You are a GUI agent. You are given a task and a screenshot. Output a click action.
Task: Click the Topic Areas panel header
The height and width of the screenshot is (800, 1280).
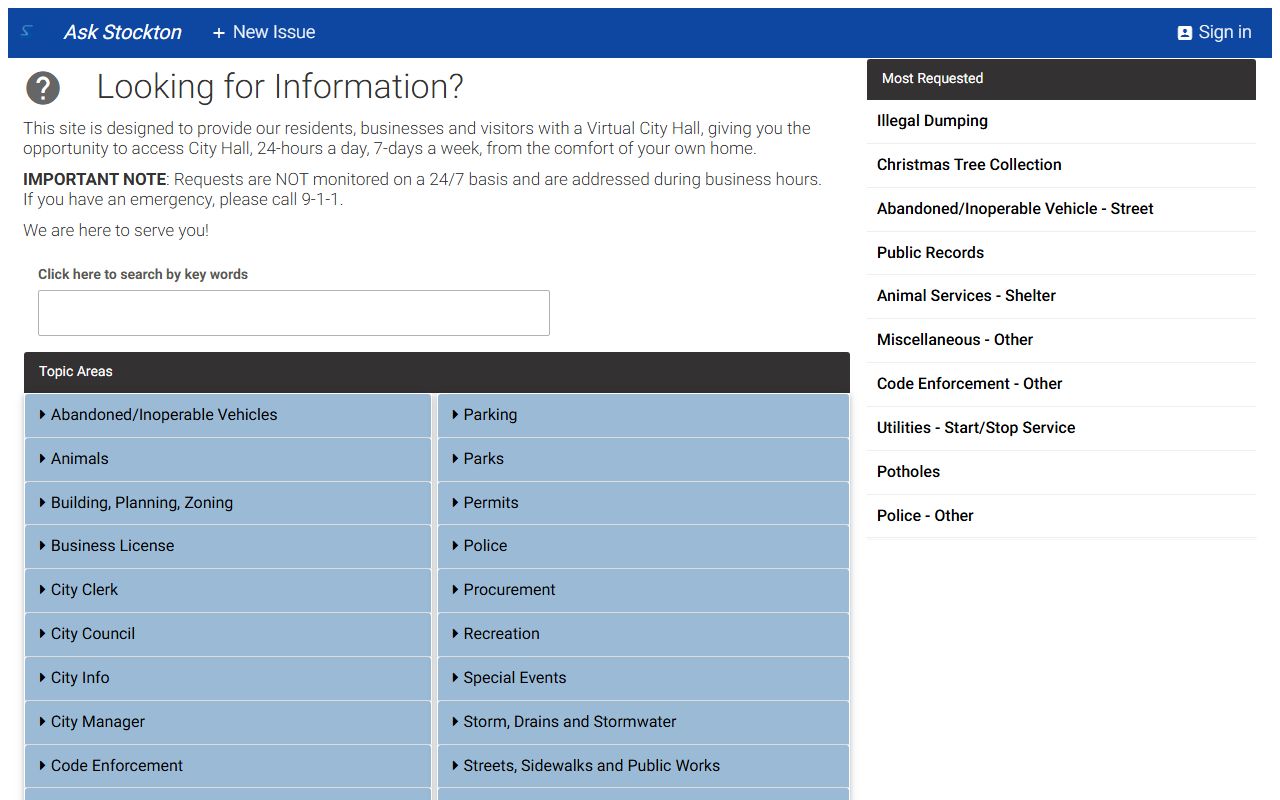coord(437,372)
